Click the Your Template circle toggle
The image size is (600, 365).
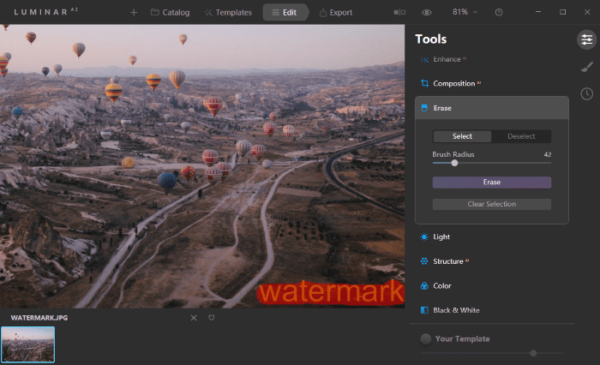tap(426, 339)
